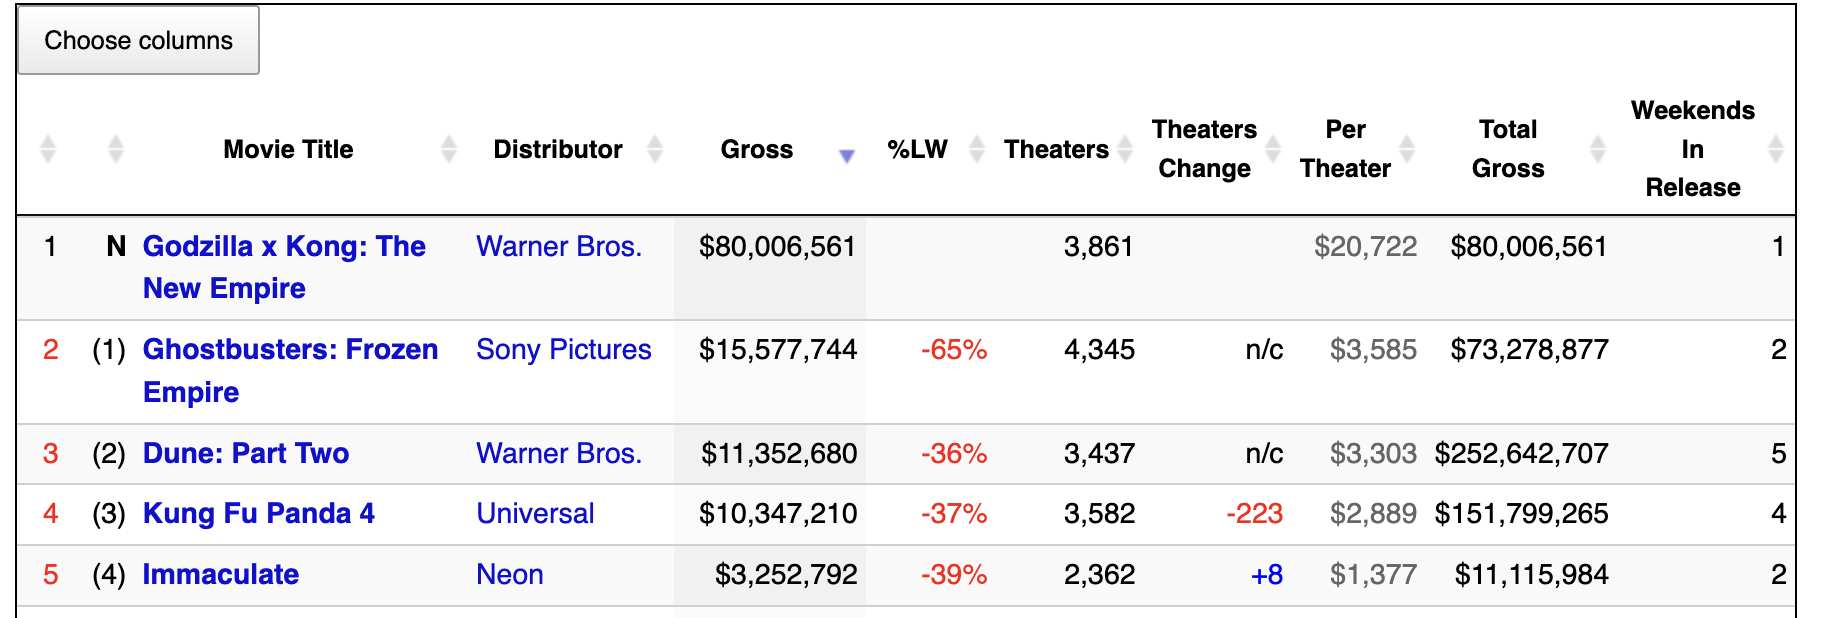
Task: Click the Movie Title column header text
Action: point(288,149)
